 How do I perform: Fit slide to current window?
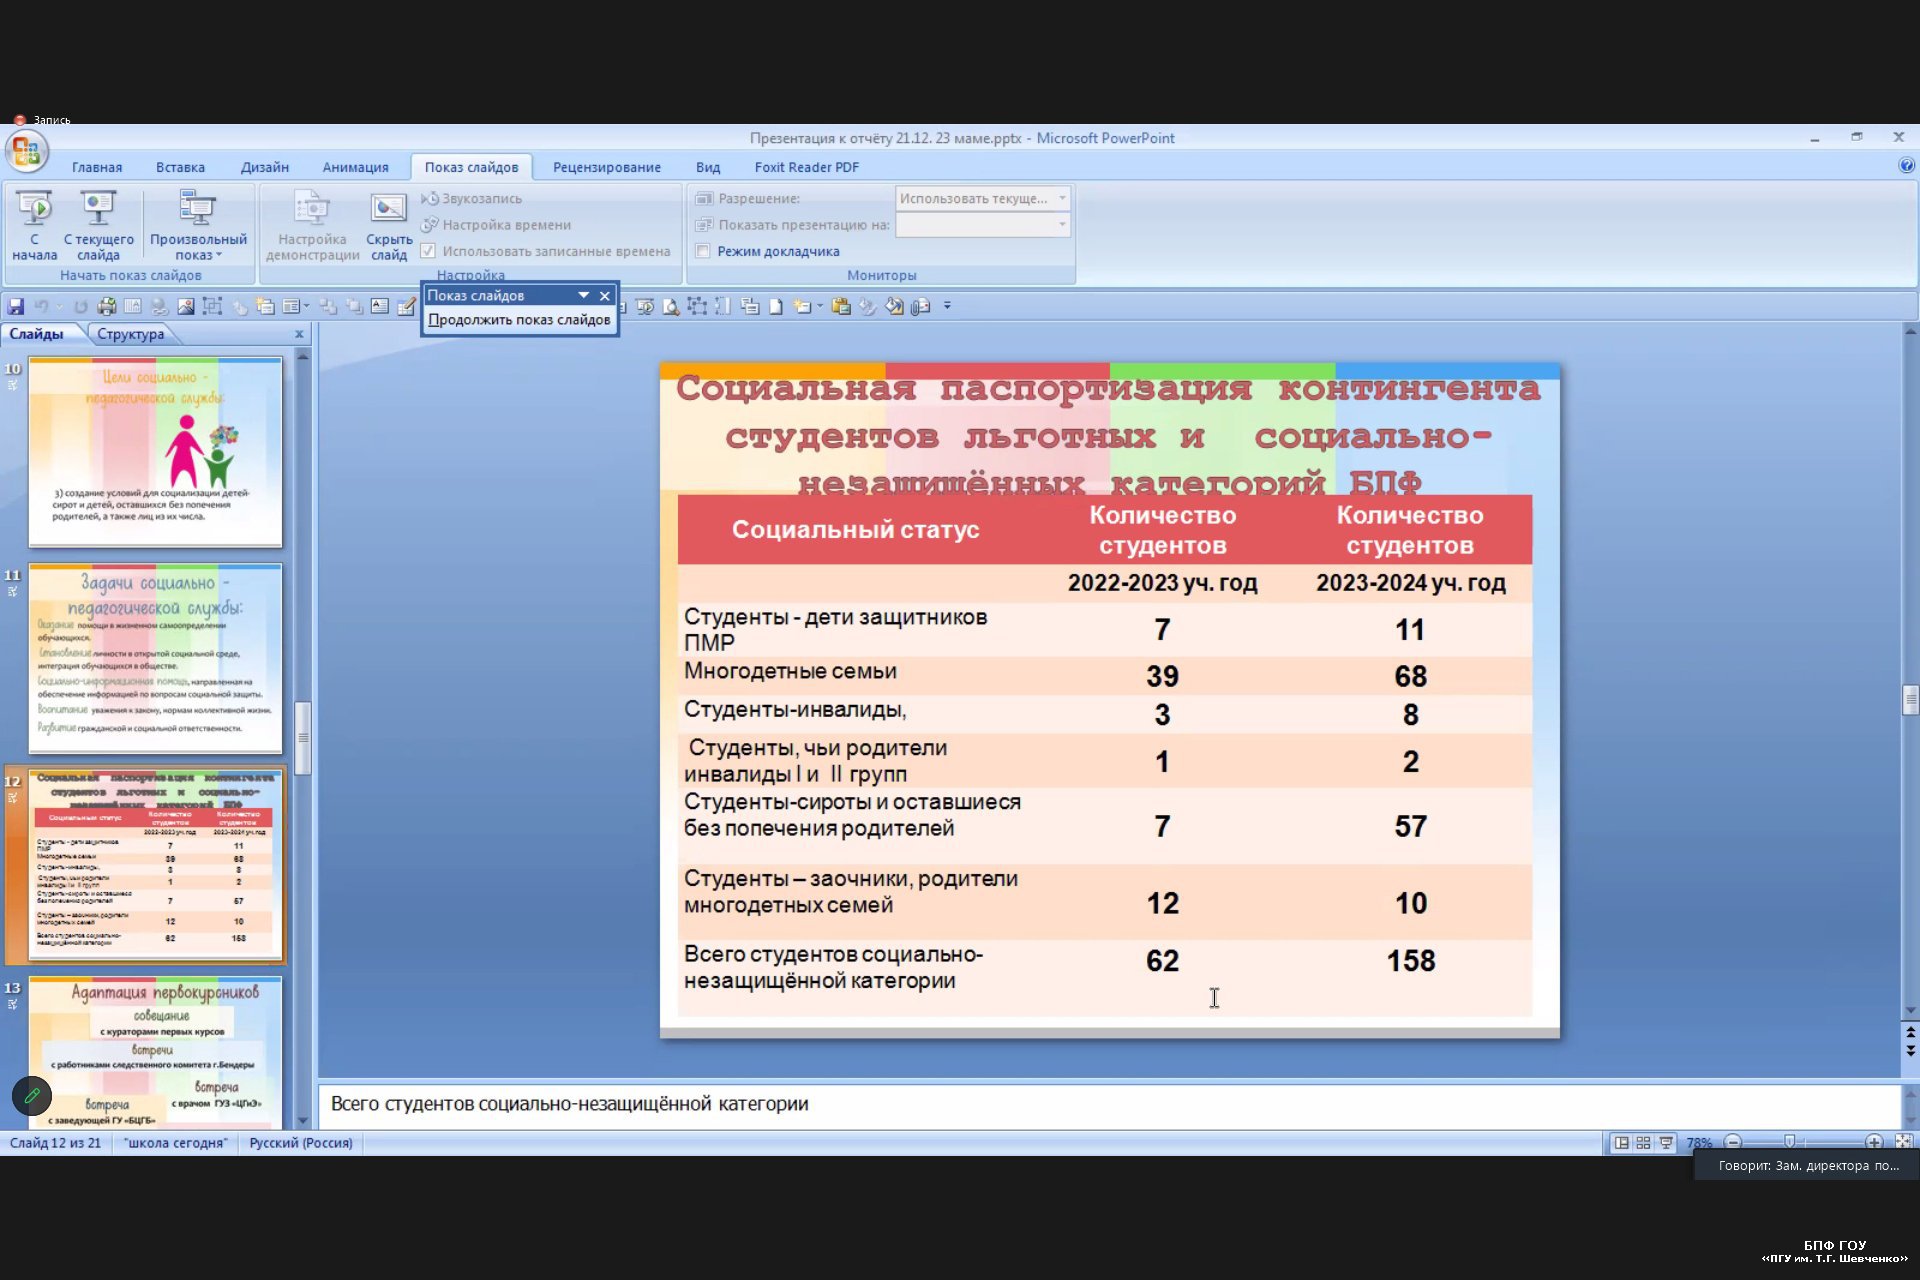[1904, 1142]
